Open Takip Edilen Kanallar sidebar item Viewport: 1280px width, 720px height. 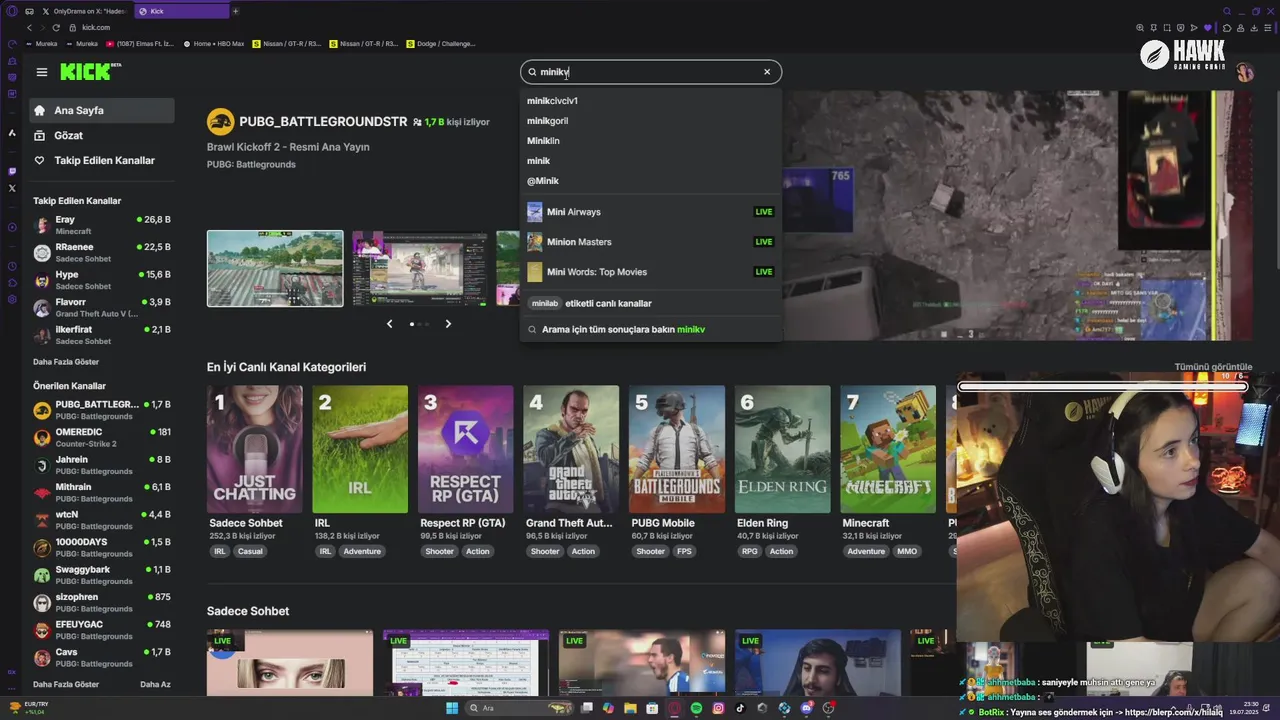point(101,160)
